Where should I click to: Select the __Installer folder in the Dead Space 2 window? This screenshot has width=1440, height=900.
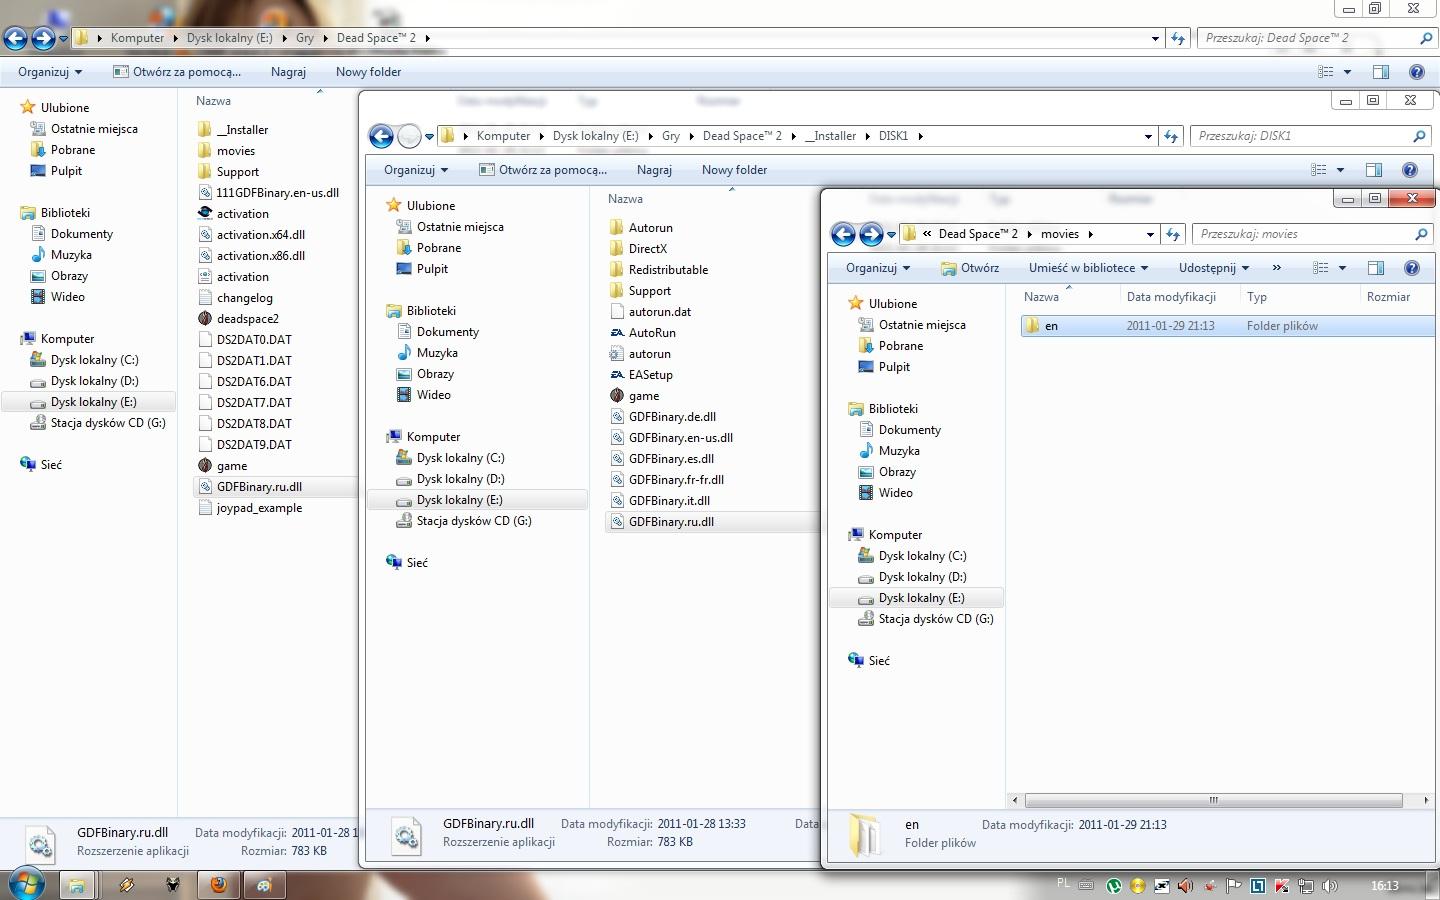pos(242,130)
